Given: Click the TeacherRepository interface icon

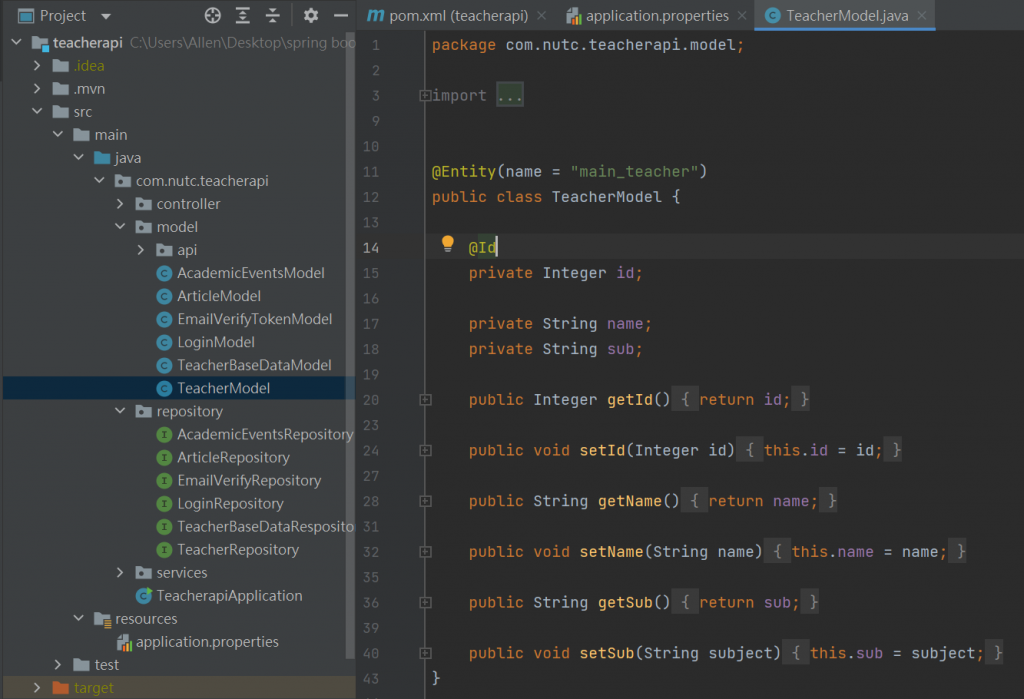Looking at the screenshot, I should (x=164, y=549).
